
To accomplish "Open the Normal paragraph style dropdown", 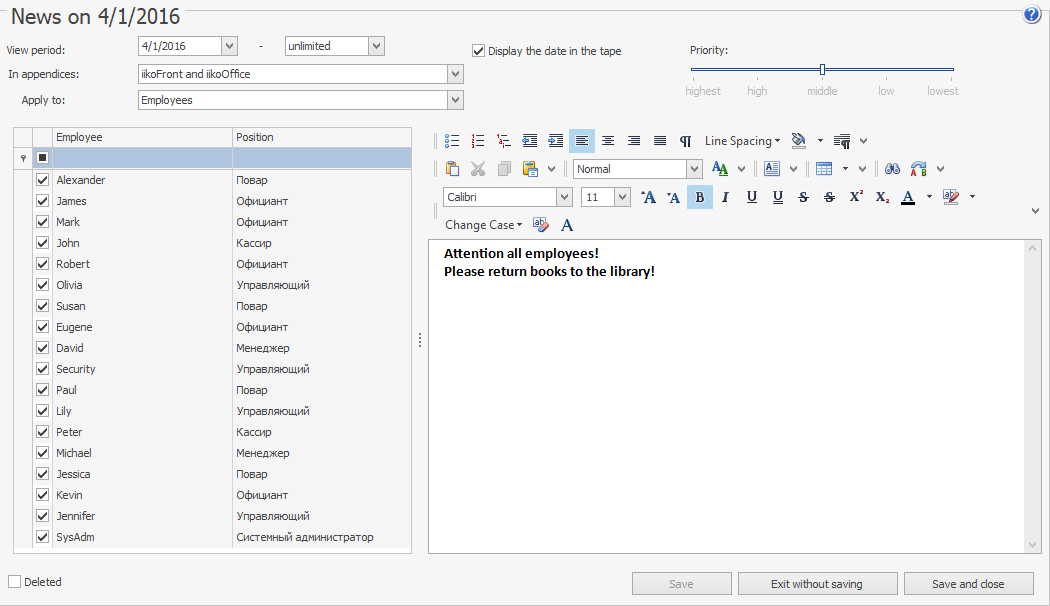I will (x=694, y=169).
